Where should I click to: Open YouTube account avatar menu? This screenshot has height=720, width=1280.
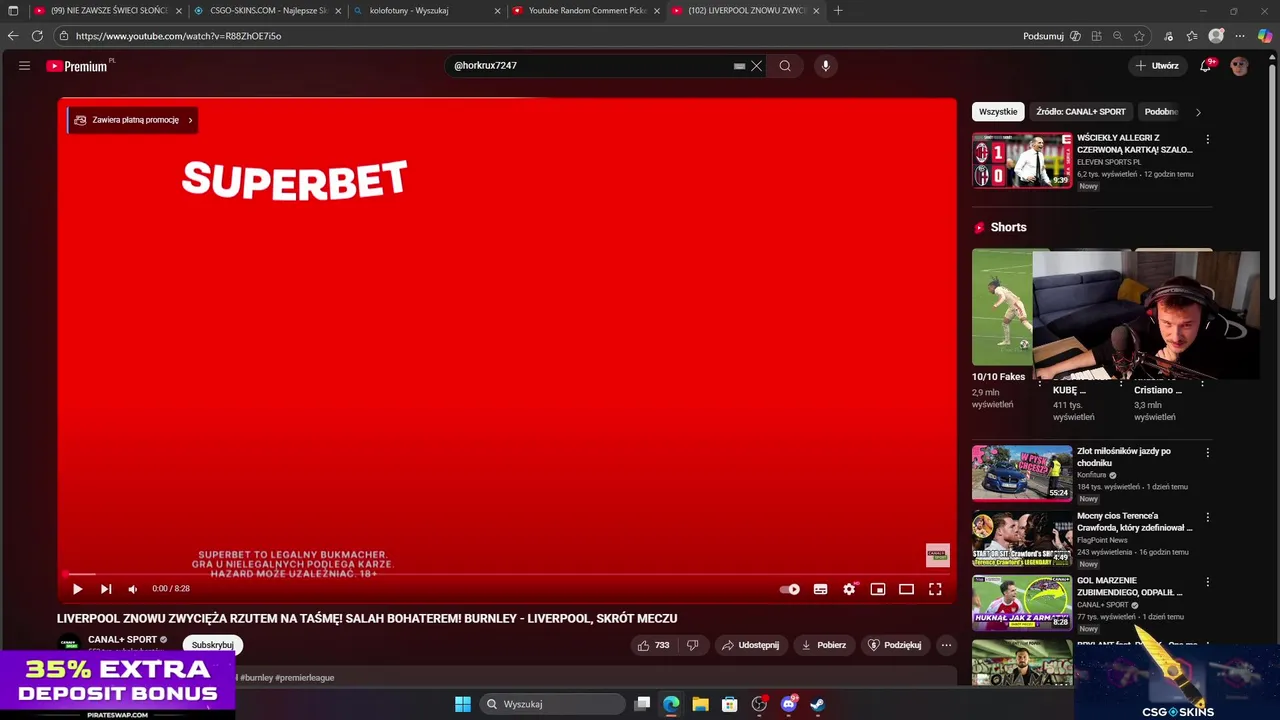coord(1240,66)
